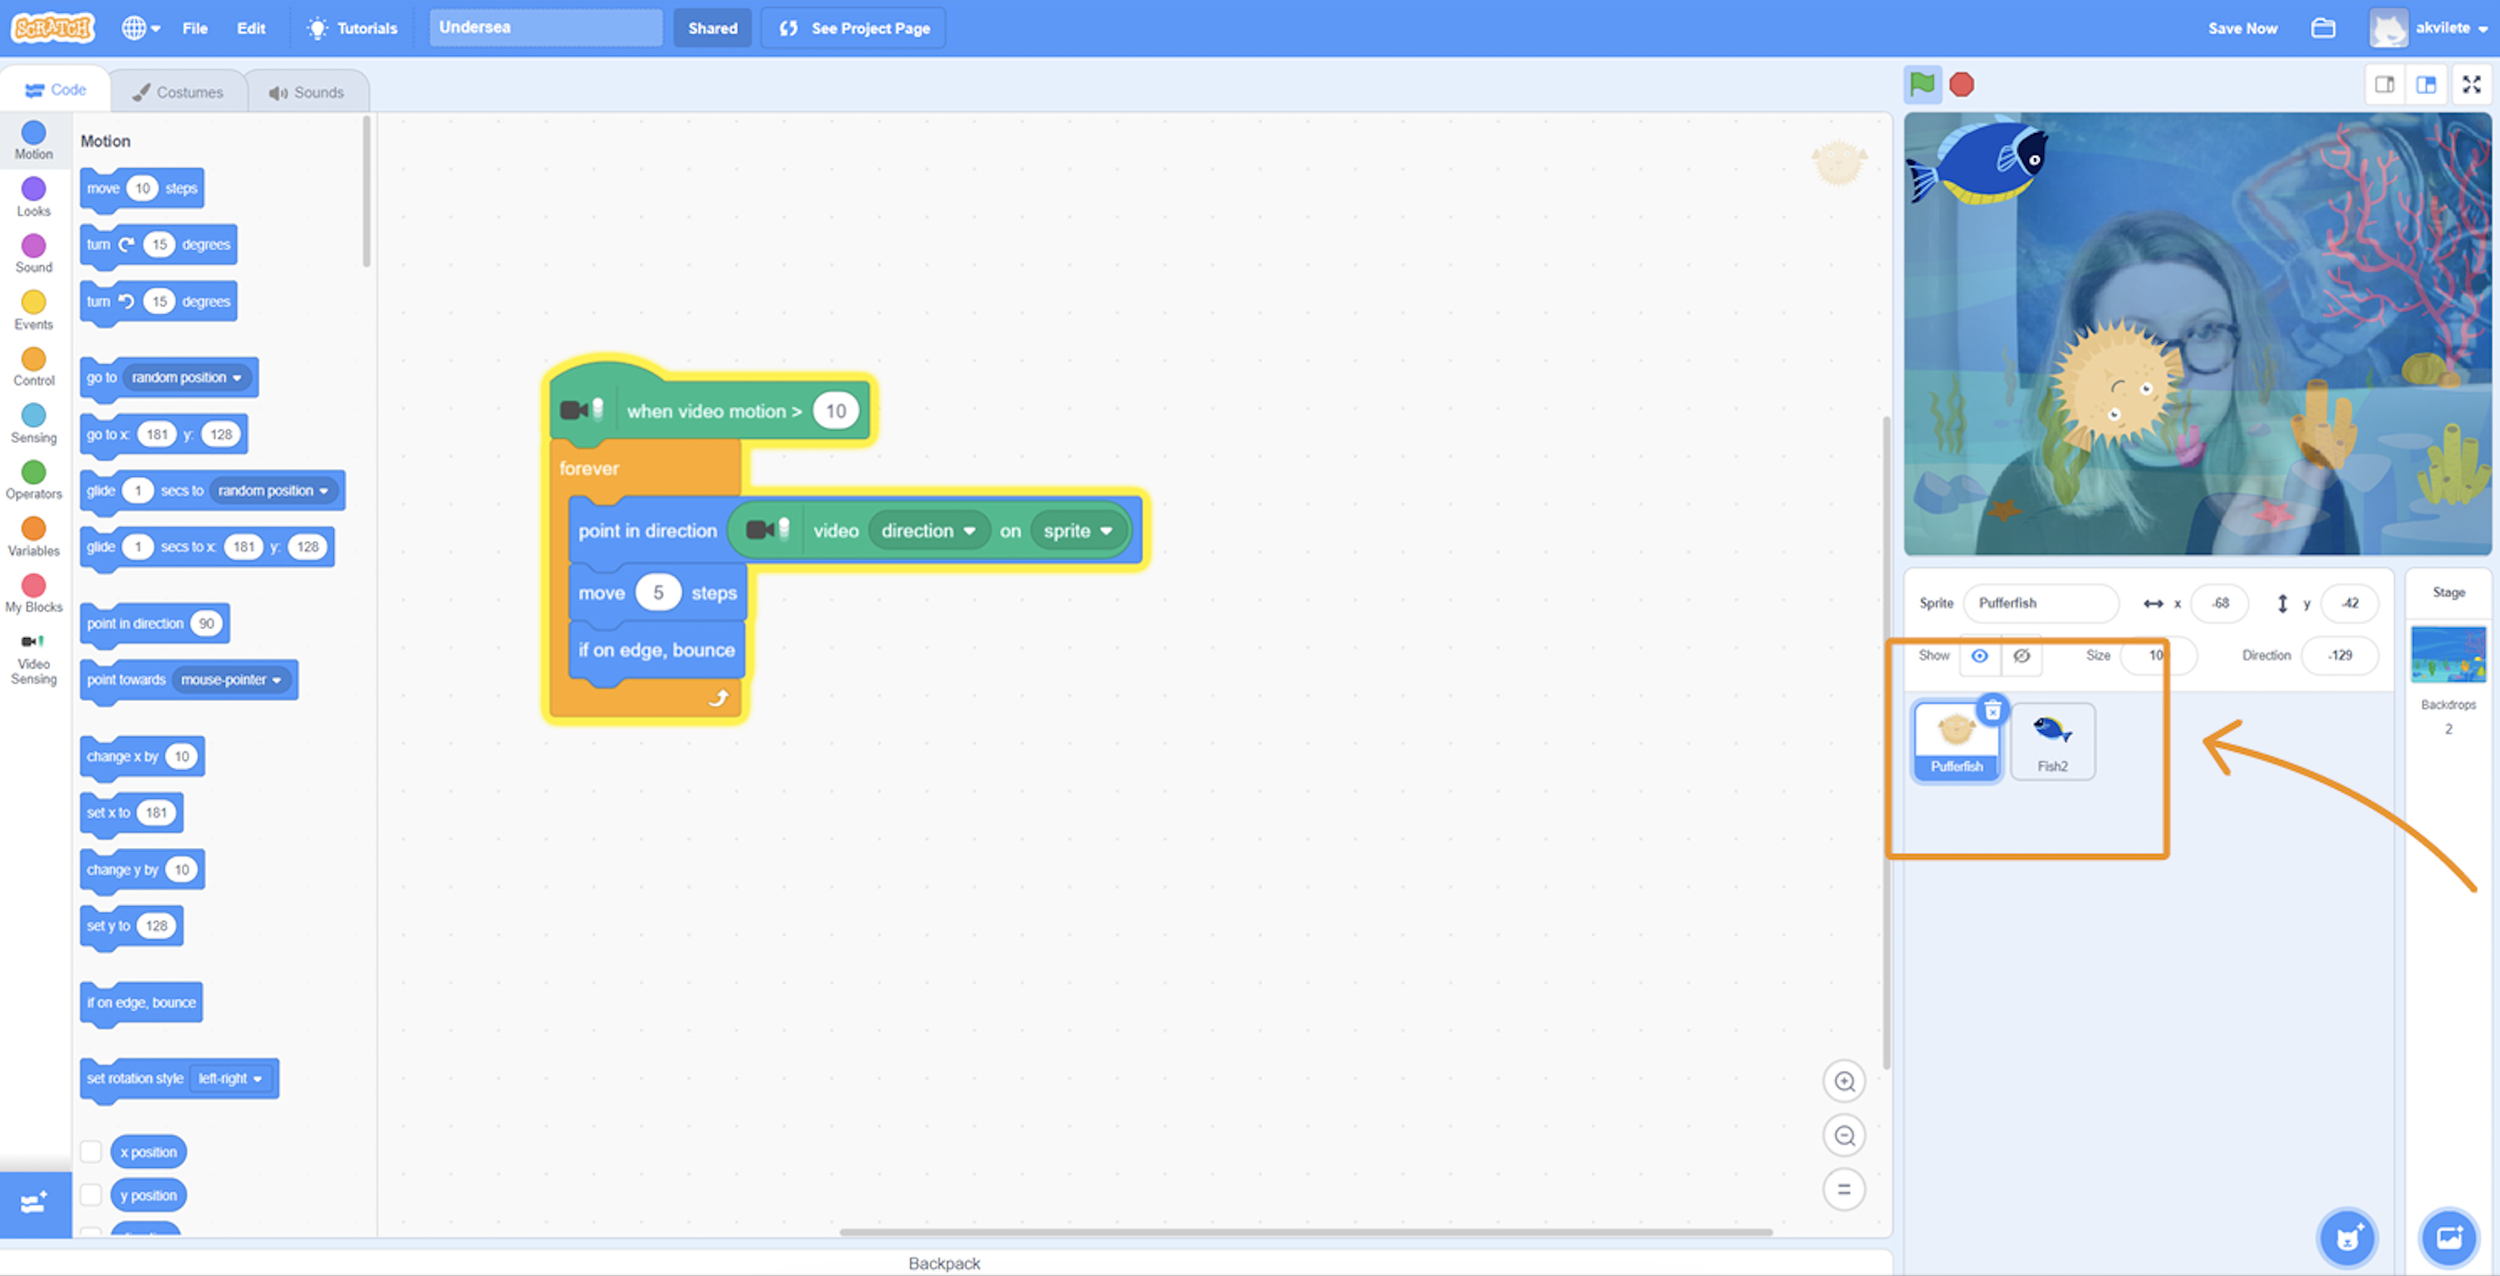Zoom in on the code workspace
Image resolution: width=2500 pixels, height=1276 pixels.
coord(1844,1082)
